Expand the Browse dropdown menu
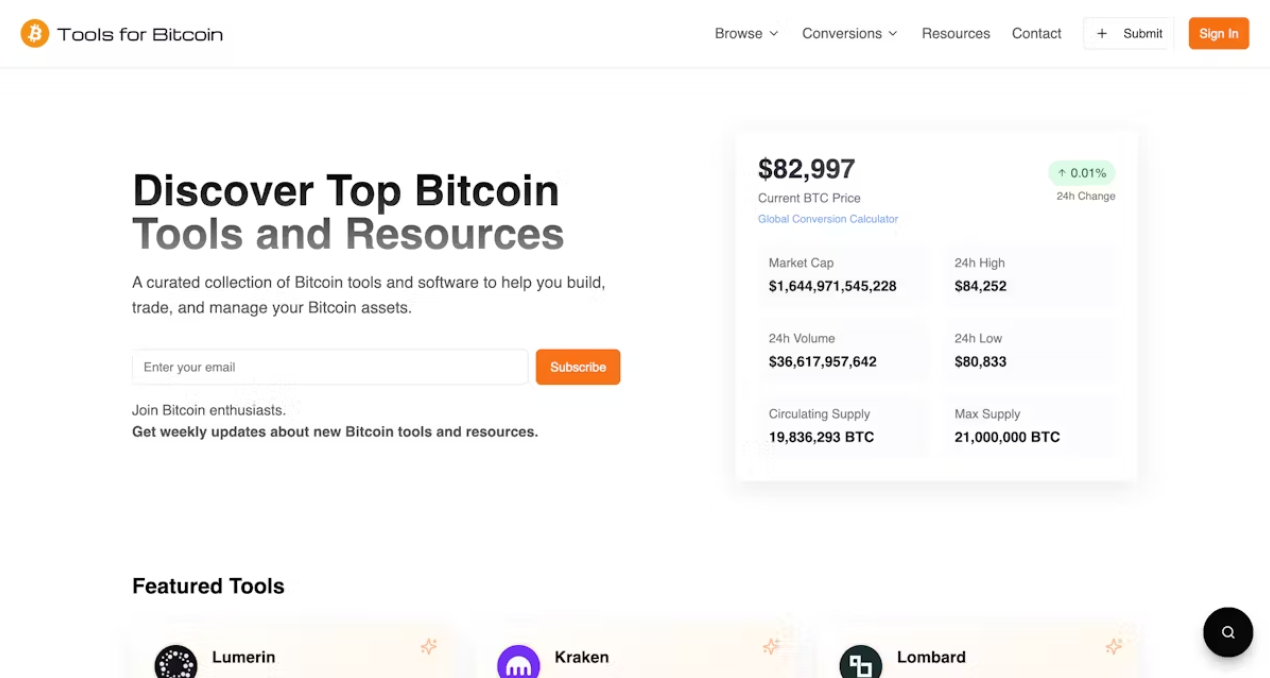 746,33
